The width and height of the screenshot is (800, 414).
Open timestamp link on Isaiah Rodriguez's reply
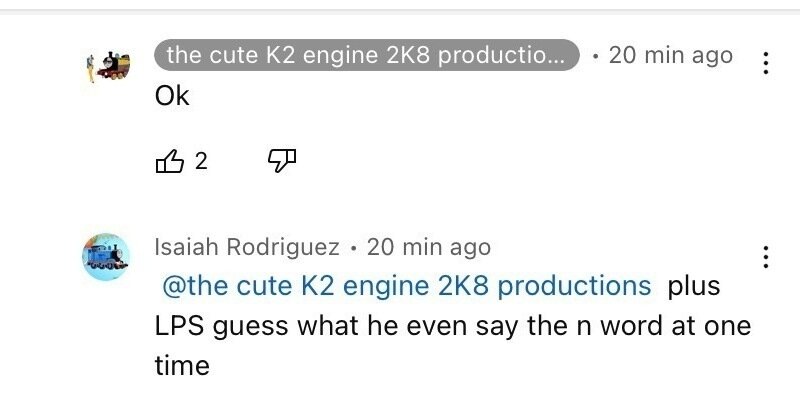click(x=429, y=246)
